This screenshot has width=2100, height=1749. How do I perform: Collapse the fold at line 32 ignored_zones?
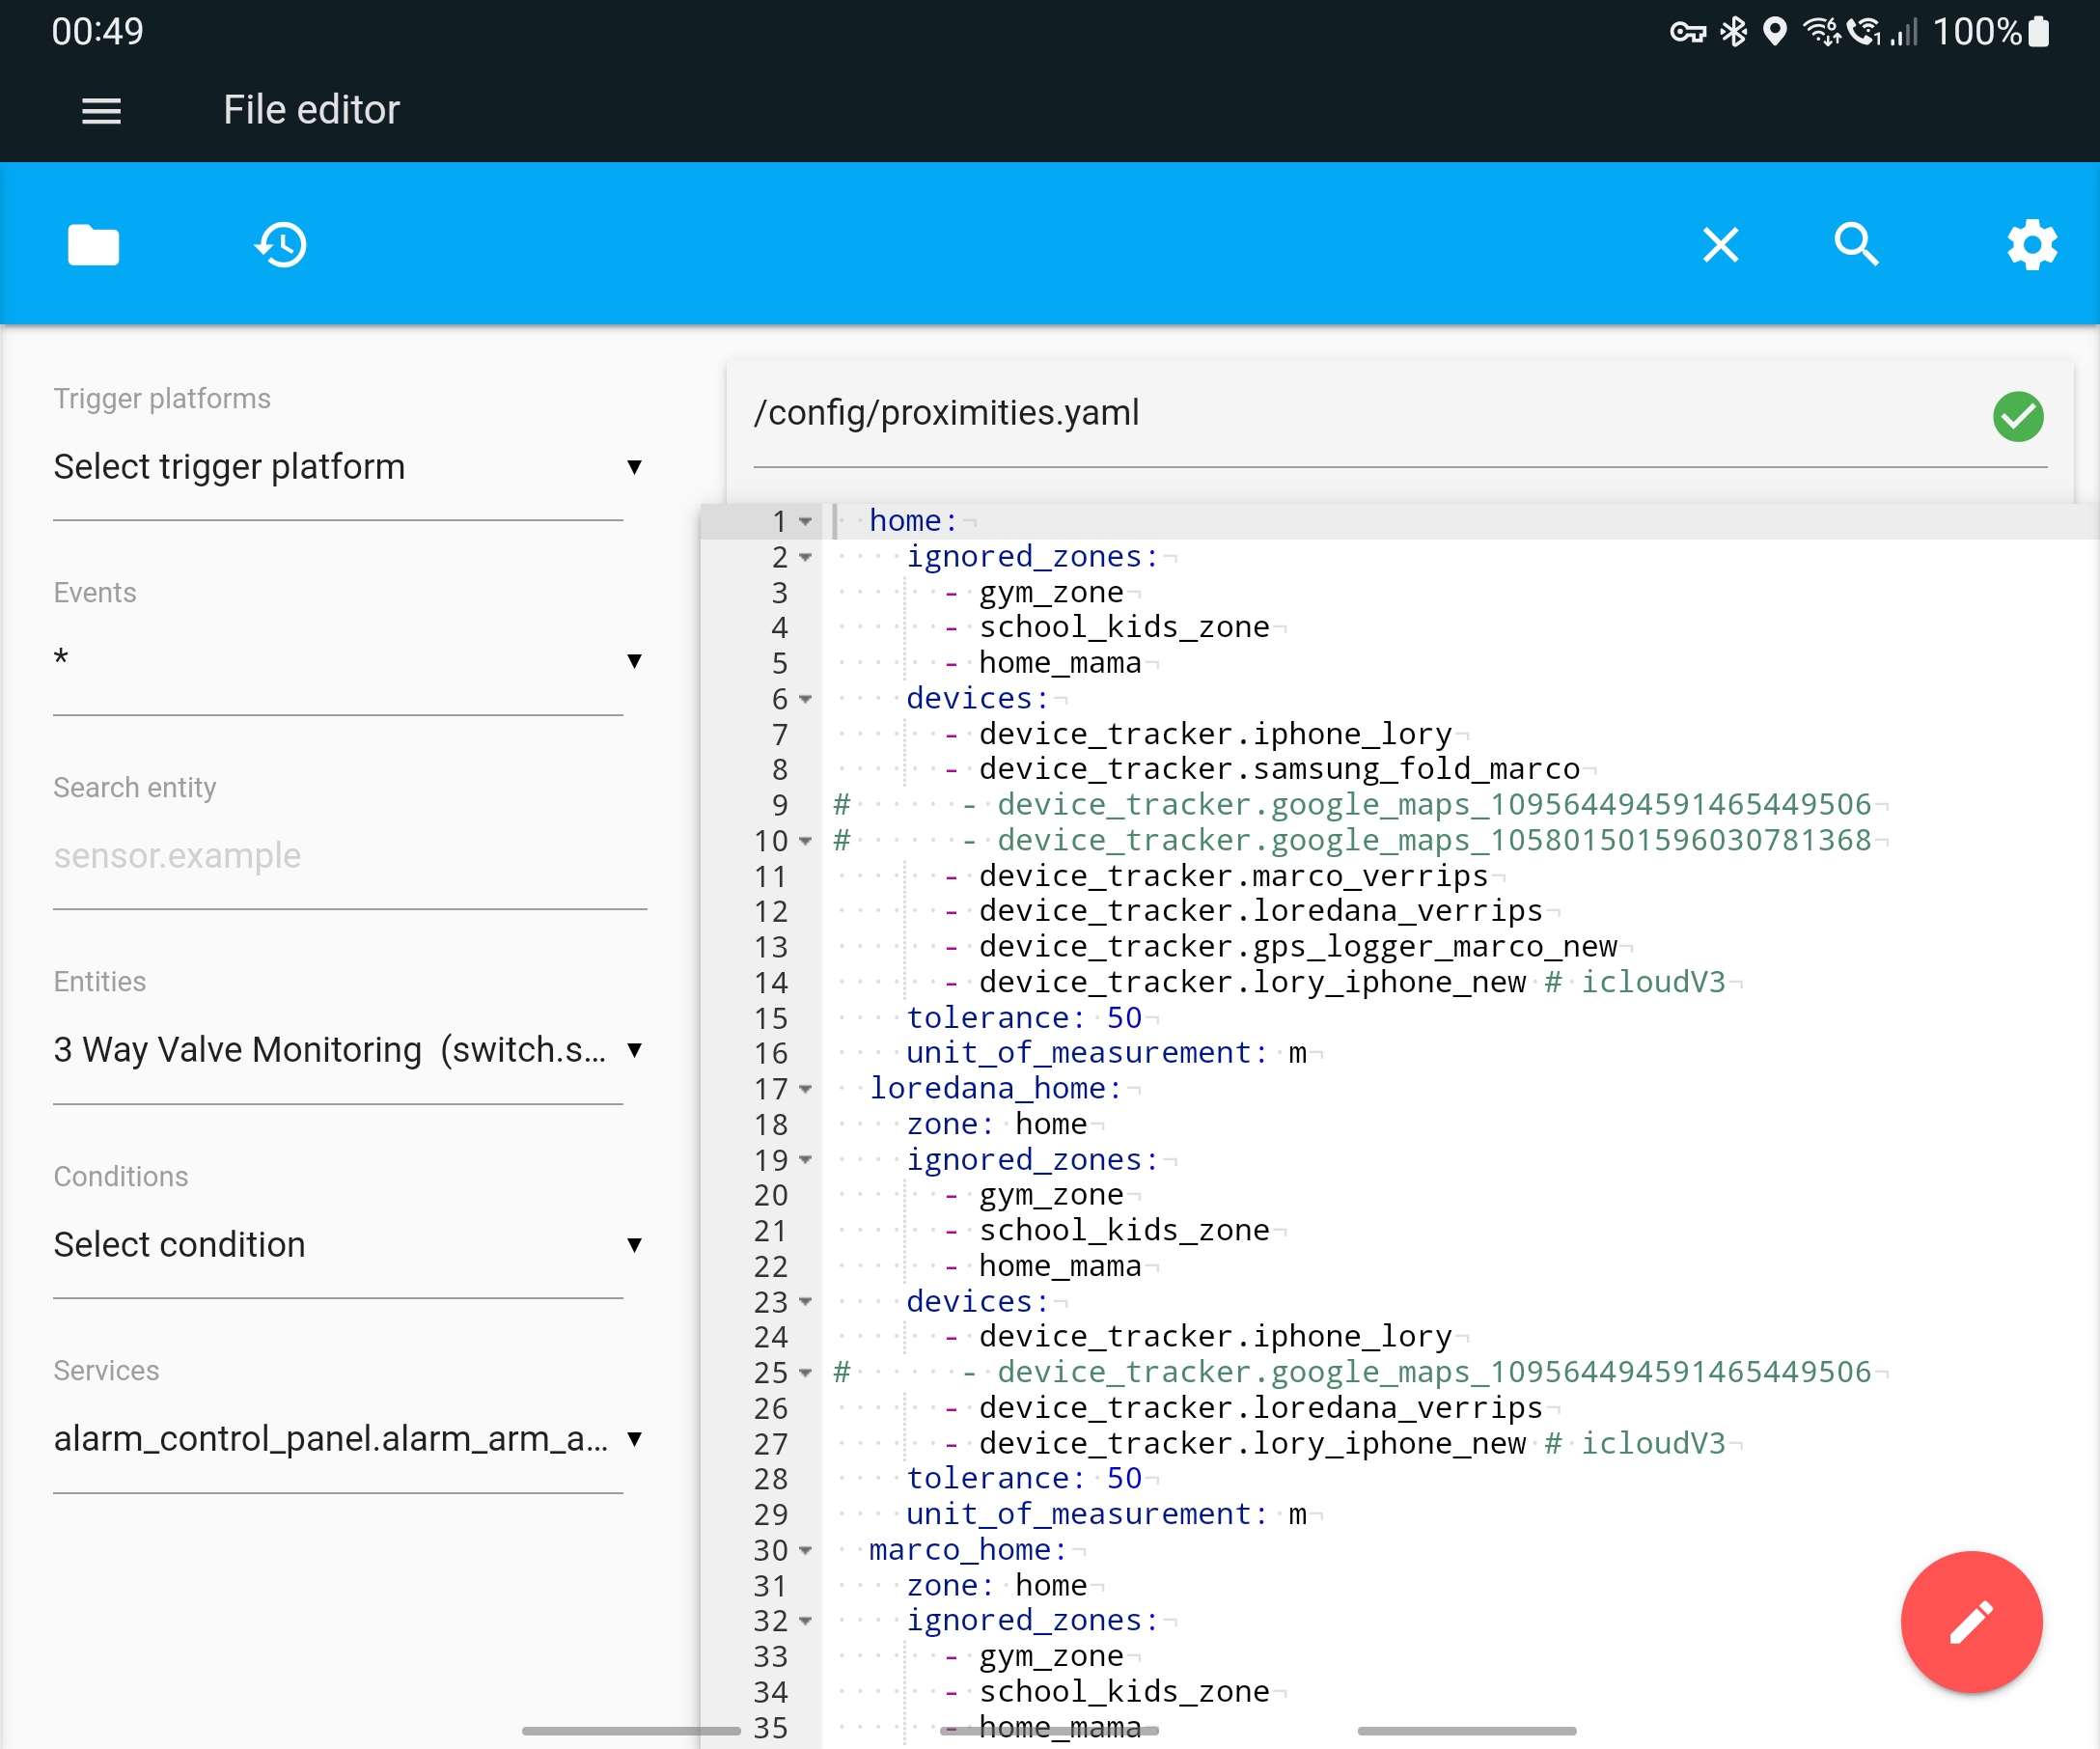805,1622
